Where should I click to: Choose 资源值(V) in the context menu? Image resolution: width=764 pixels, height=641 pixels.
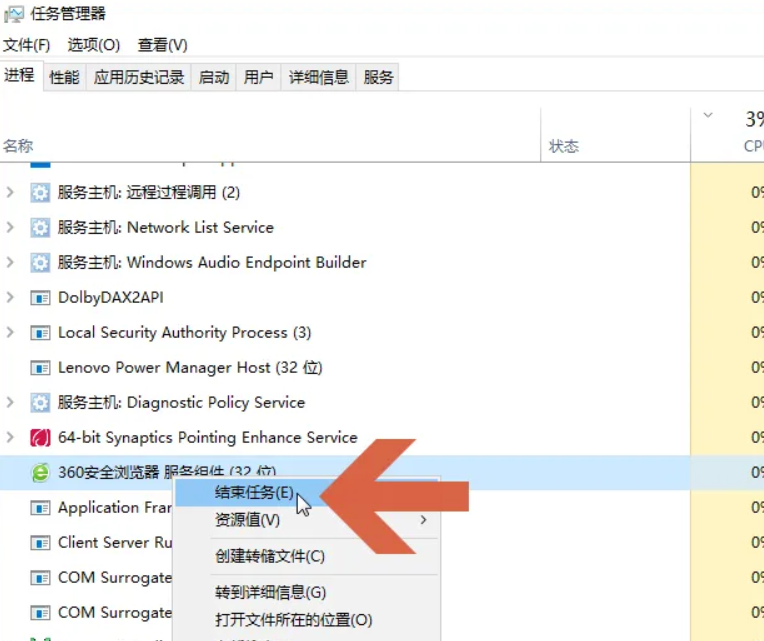coord(248,520)
